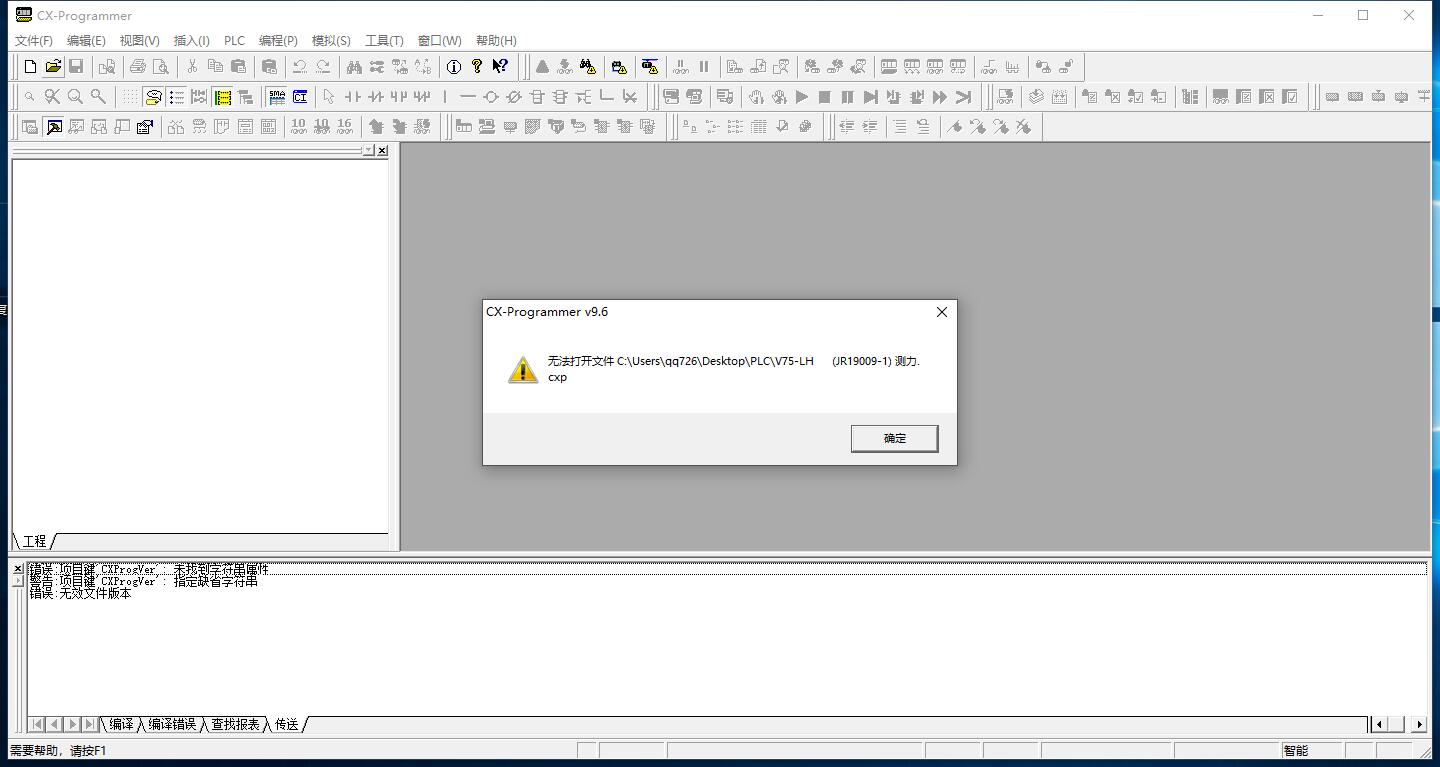This screenshot has height=767, width=1440.
Task: Click the blue CI icon in toolbar
Action: [x=300, y=97]
